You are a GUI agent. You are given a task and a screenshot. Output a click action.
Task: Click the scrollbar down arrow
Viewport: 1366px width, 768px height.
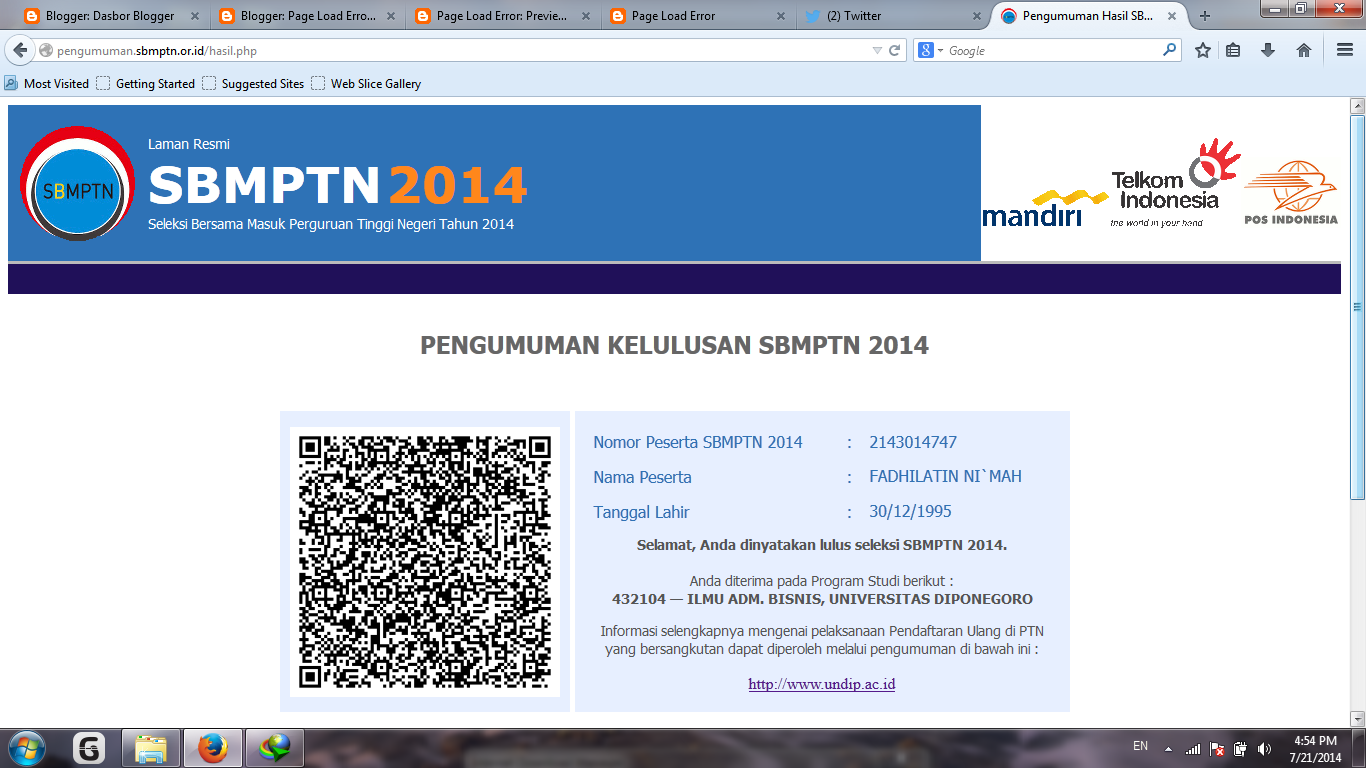1357,719
